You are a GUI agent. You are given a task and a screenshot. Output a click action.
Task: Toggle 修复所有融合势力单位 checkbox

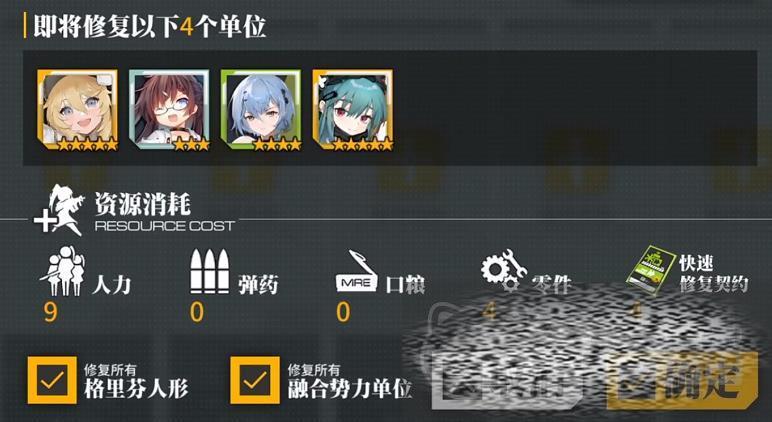click(x=255, y=380)
